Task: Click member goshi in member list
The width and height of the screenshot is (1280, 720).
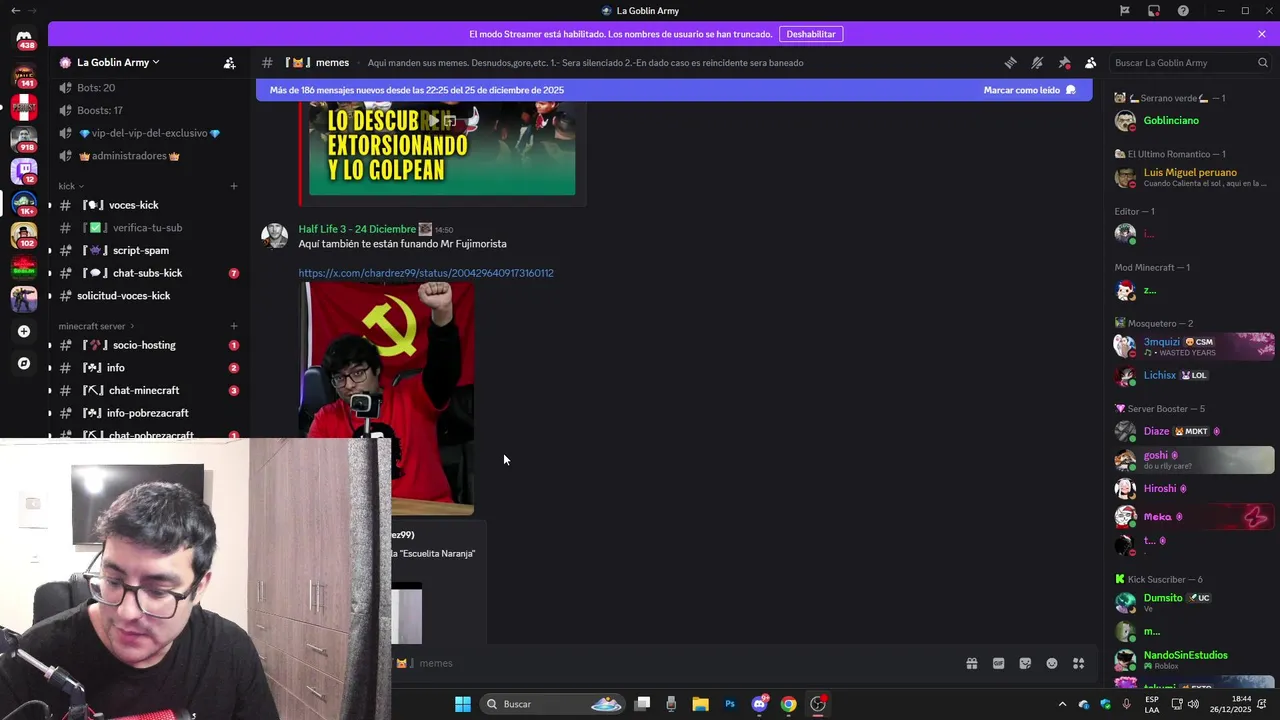Action: (x=1192, y=460)
